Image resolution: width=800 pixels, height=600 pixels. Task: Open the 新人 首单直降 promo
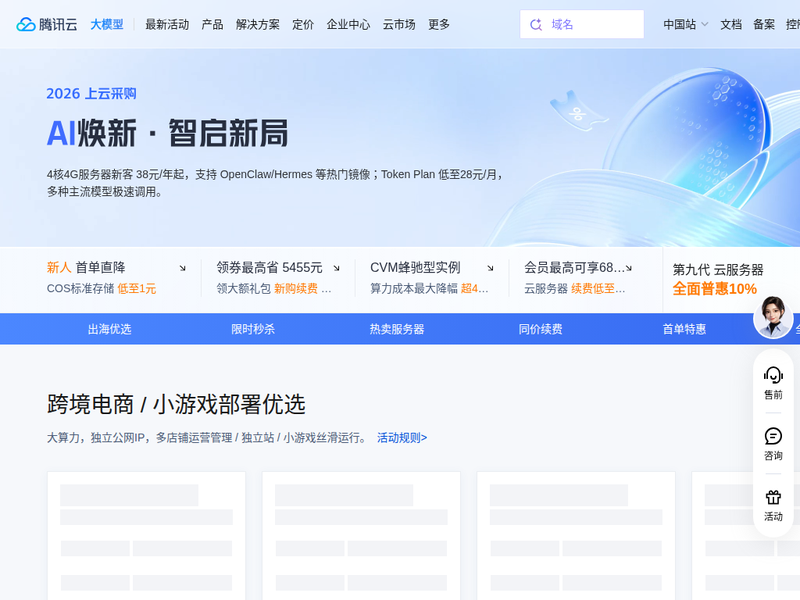pos(116,278)
